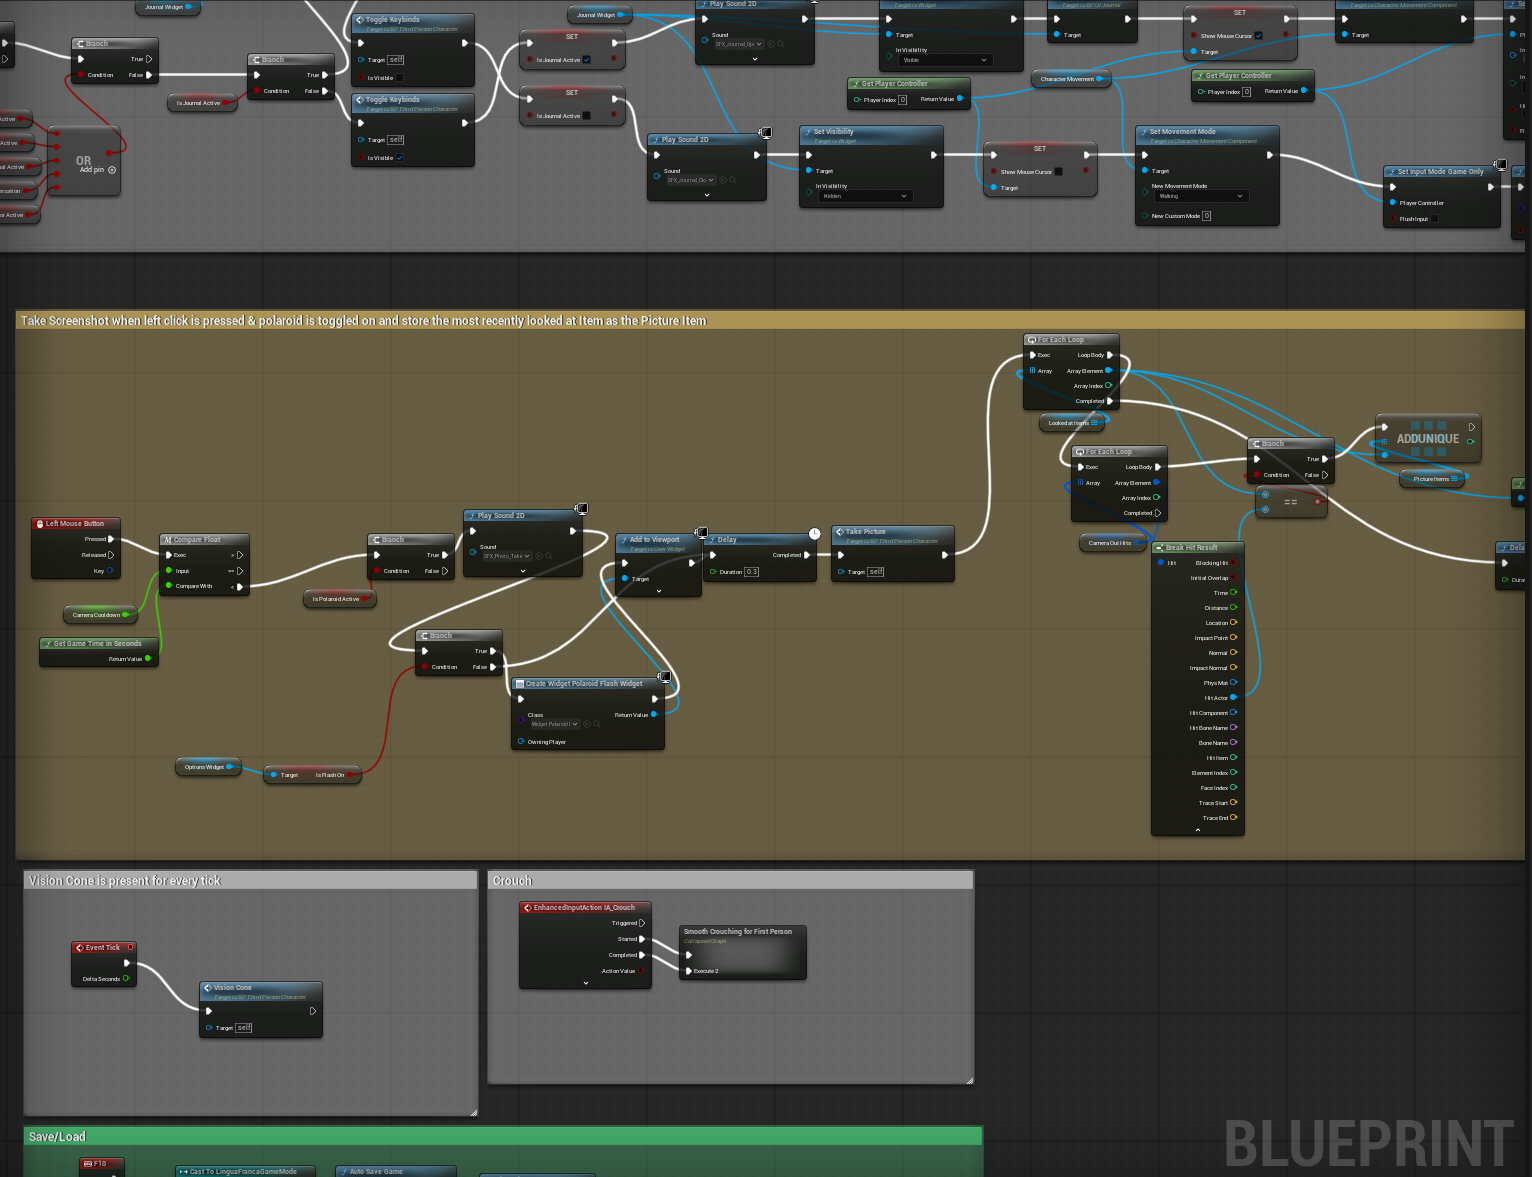Screen dimensions: 1532x1177
Task: Click the Hit Actor output pin
Action: pos(1233,697)
